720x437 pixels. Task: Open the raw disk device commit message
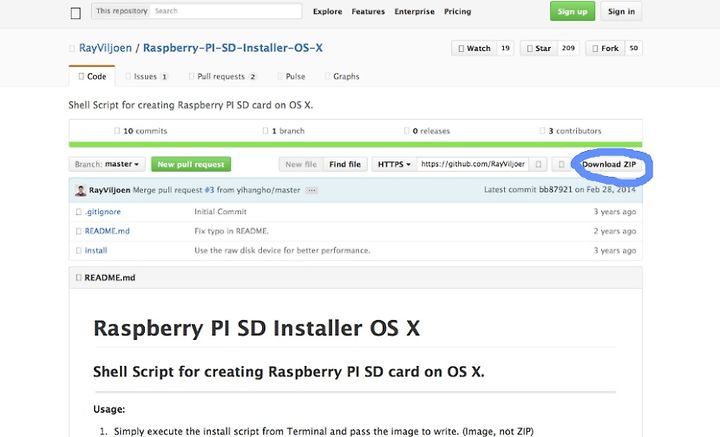point(282,250)
